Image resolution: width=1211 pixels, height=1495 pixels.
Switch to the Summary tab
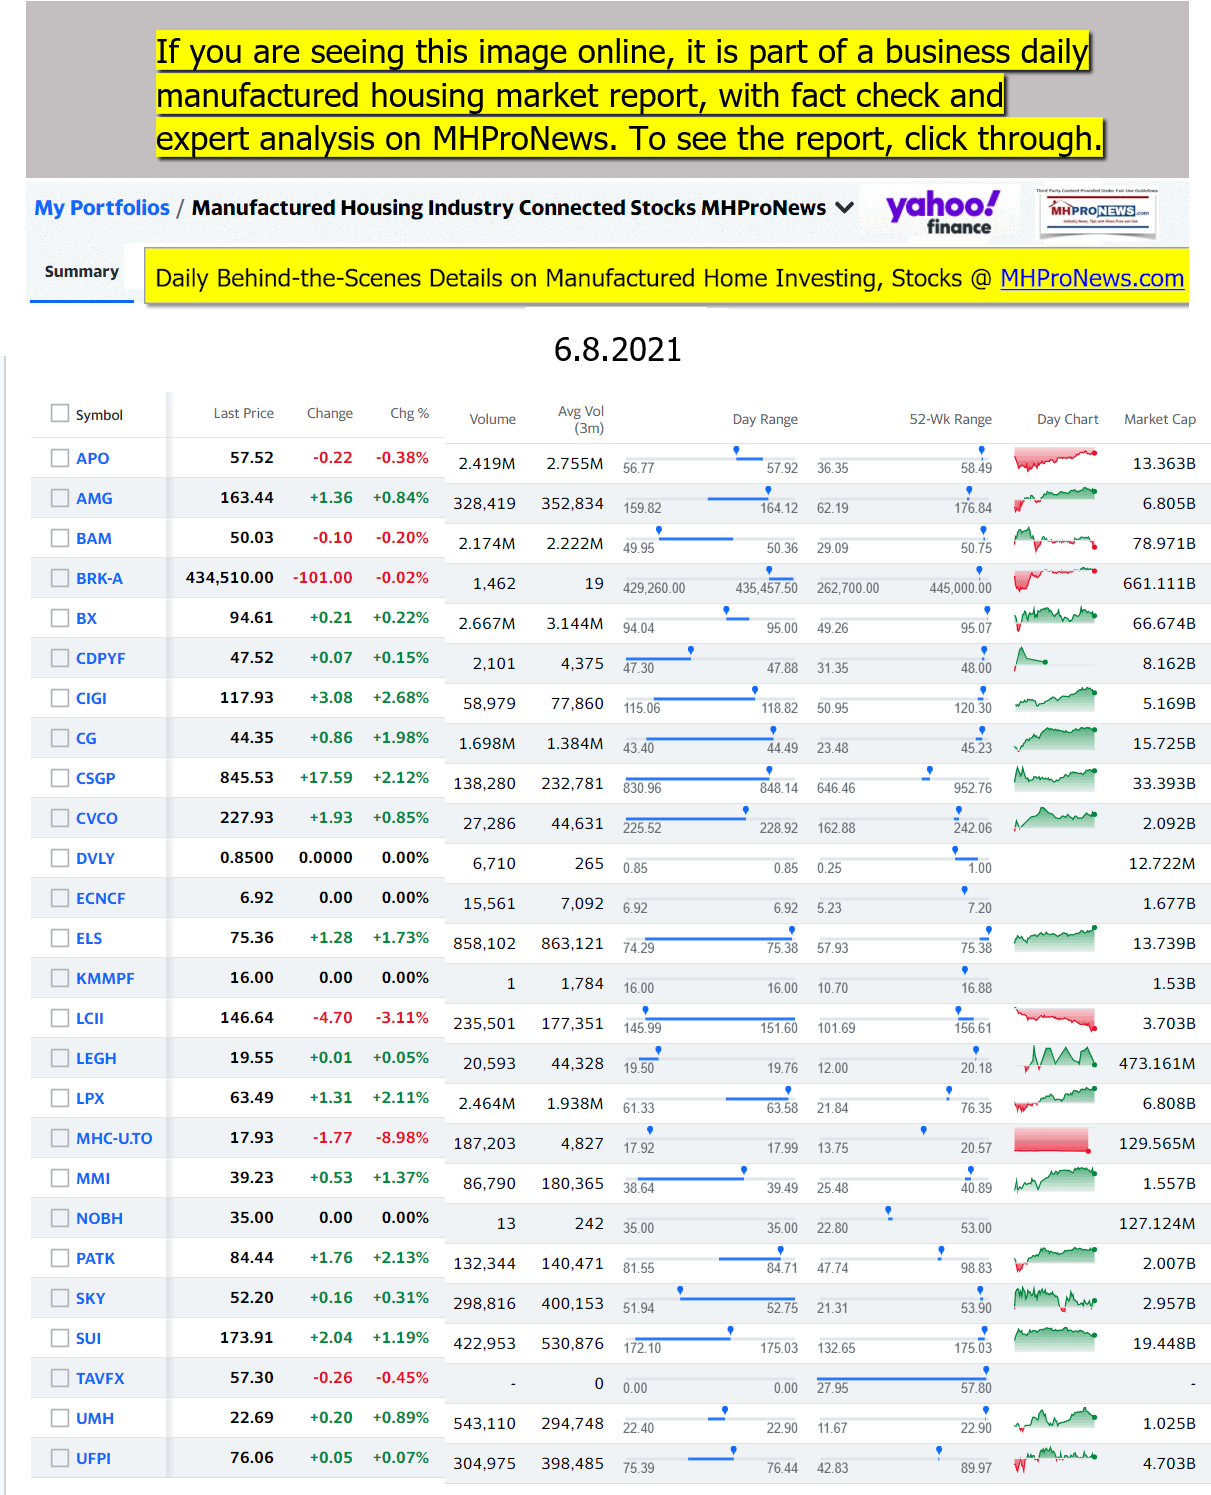click(82, 272)
